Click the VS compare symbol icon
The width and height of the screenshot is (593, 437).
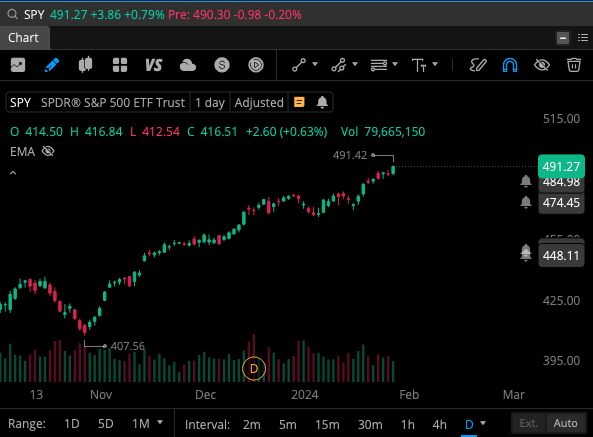[154, 65]
